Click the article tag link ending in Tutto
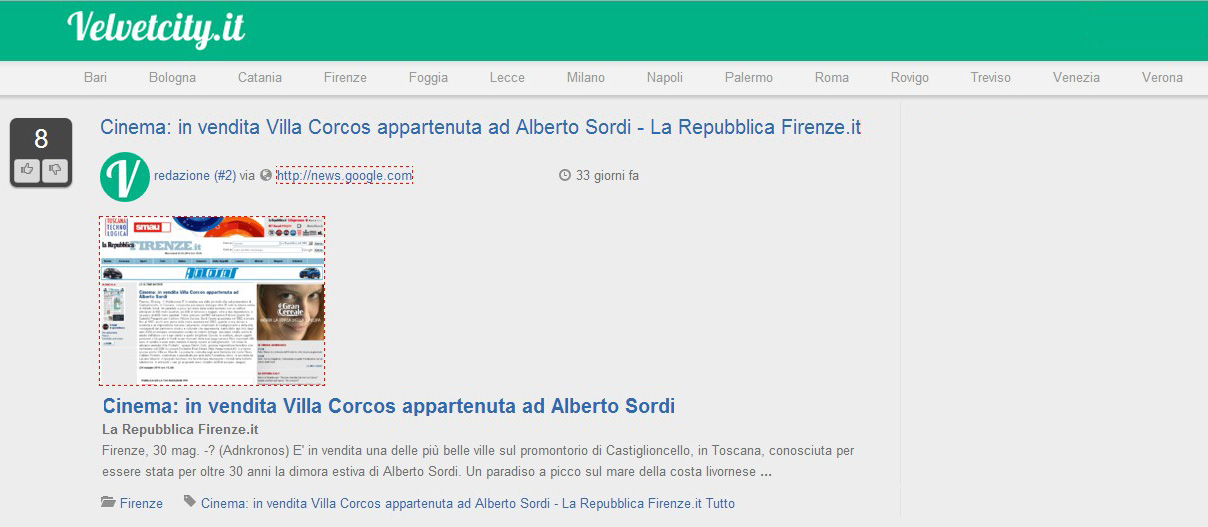 point(468,503)
